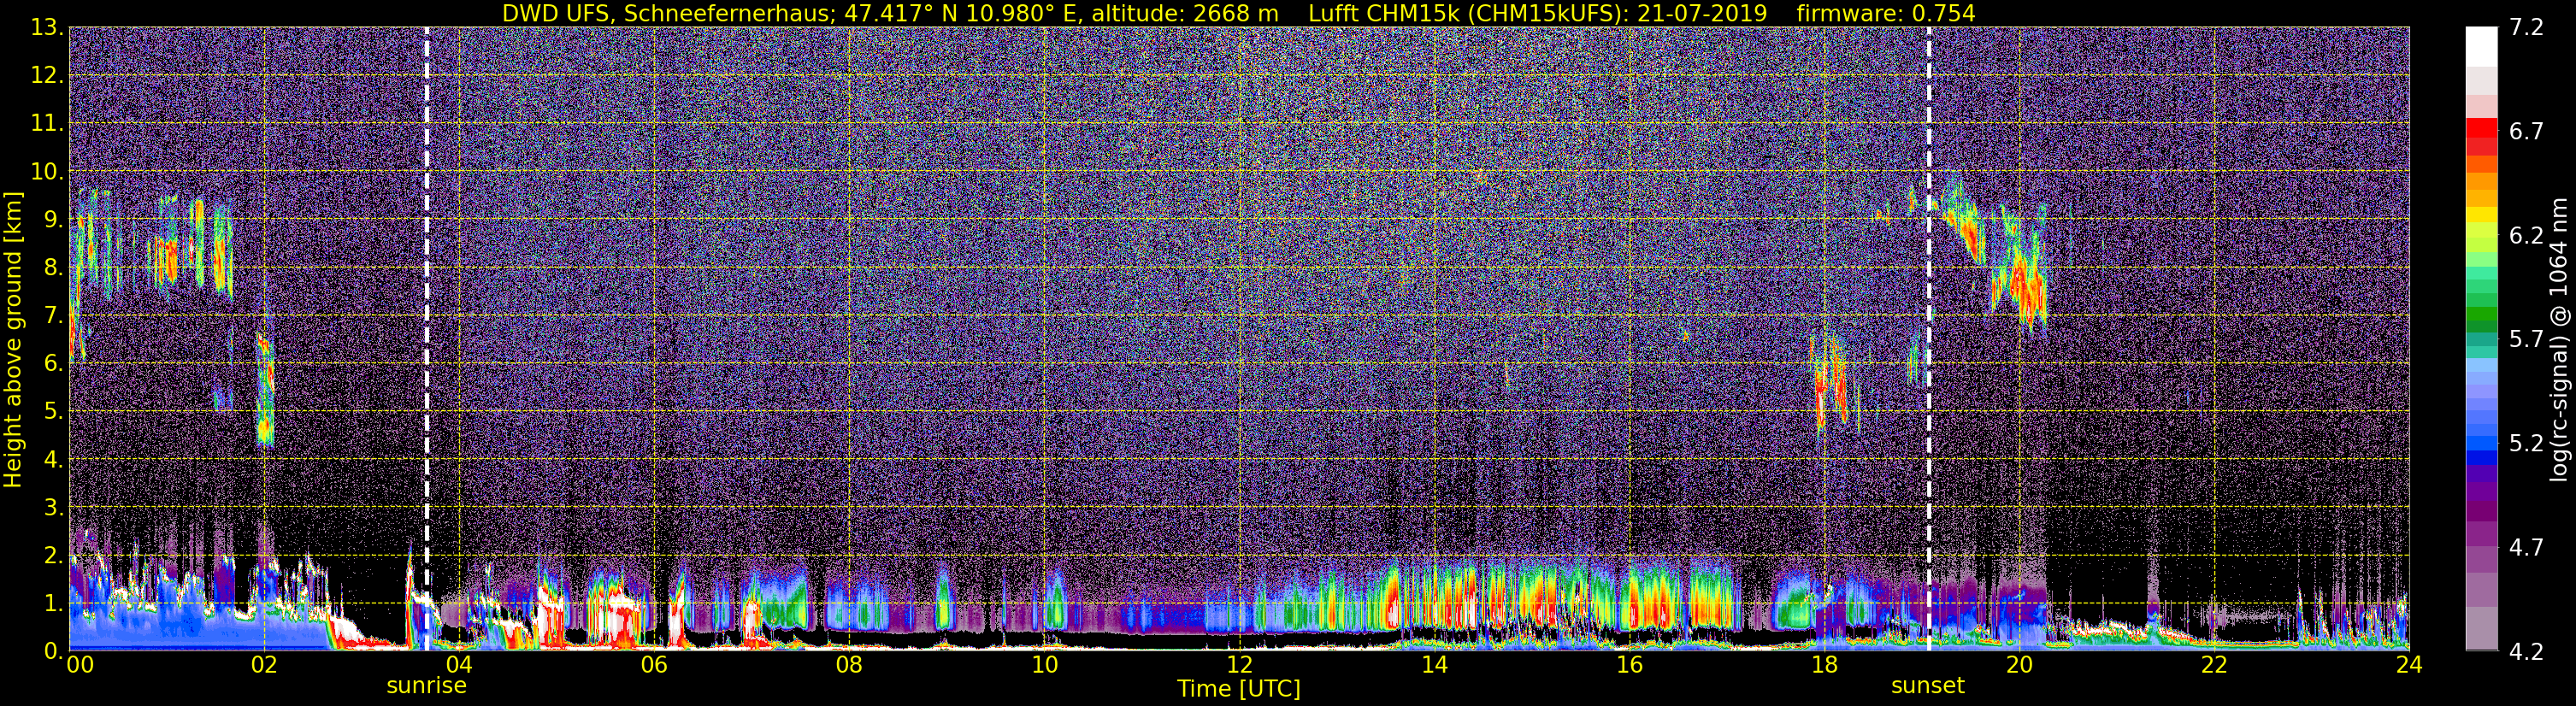
Task: Click the '22' time axis tick label
Action: 2214,665
